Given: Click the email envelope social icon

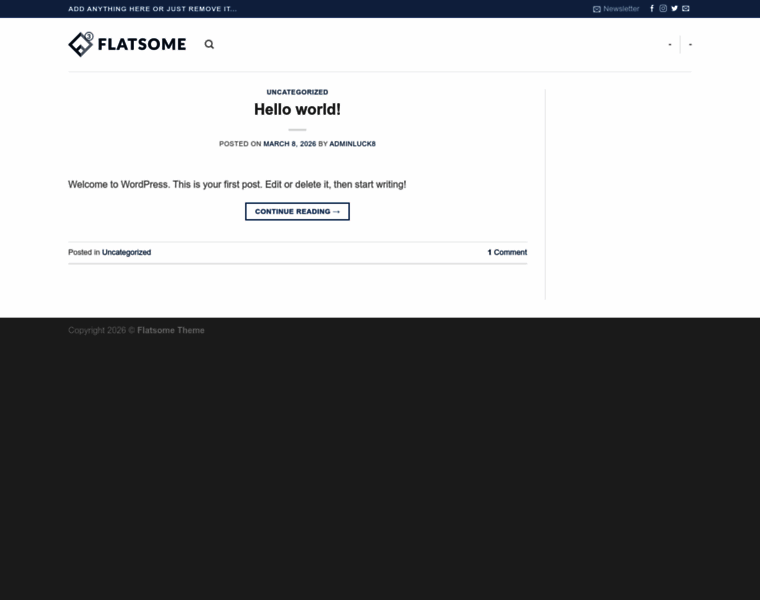Looking at the screenshot, I should (x=686, y=8).
